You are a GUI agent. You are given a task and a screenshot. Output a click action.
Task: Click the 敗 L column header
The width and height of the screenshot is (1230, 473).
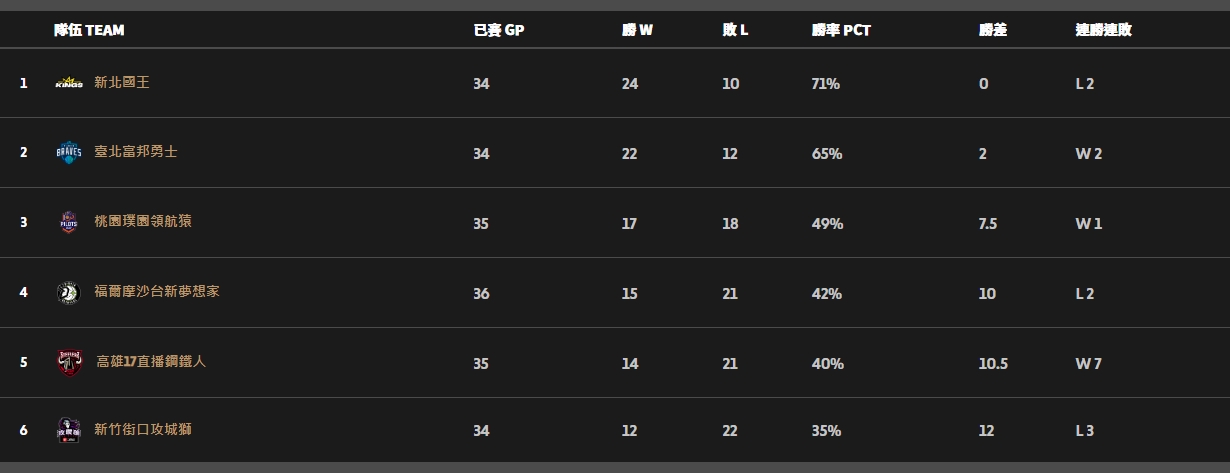click(735, 30)
